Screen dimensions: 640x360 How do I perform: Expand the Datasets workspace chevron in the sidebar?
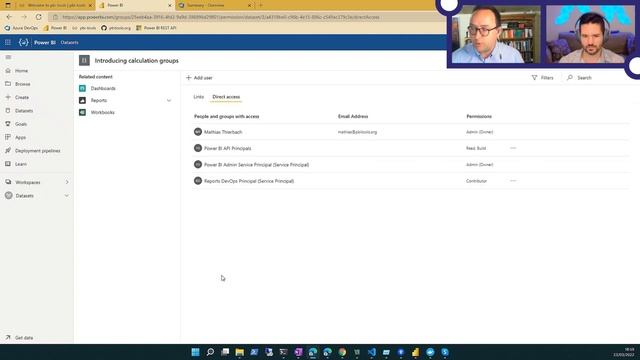tap(67, 196)
